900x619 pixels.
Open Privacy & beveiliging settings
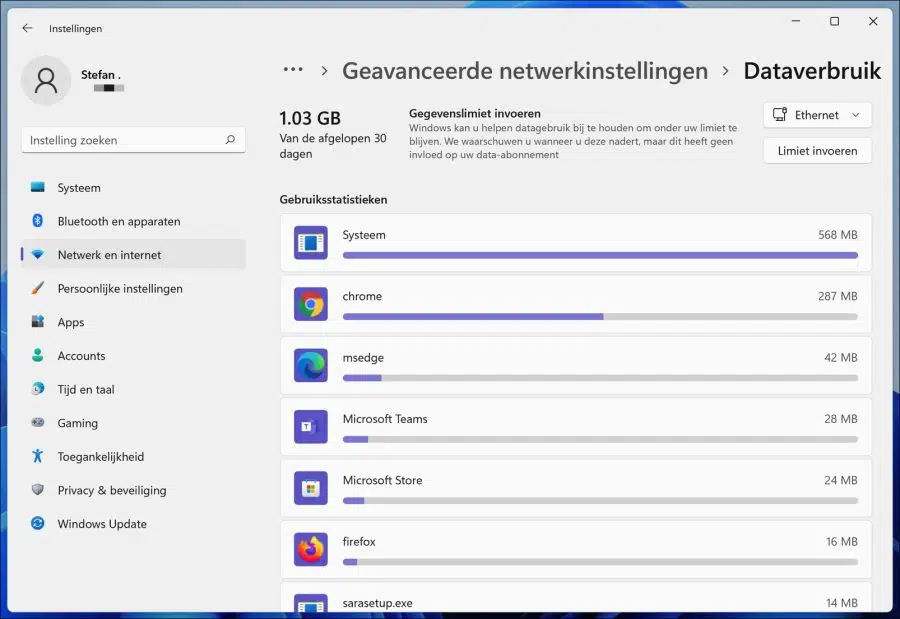tap(133, 490)
